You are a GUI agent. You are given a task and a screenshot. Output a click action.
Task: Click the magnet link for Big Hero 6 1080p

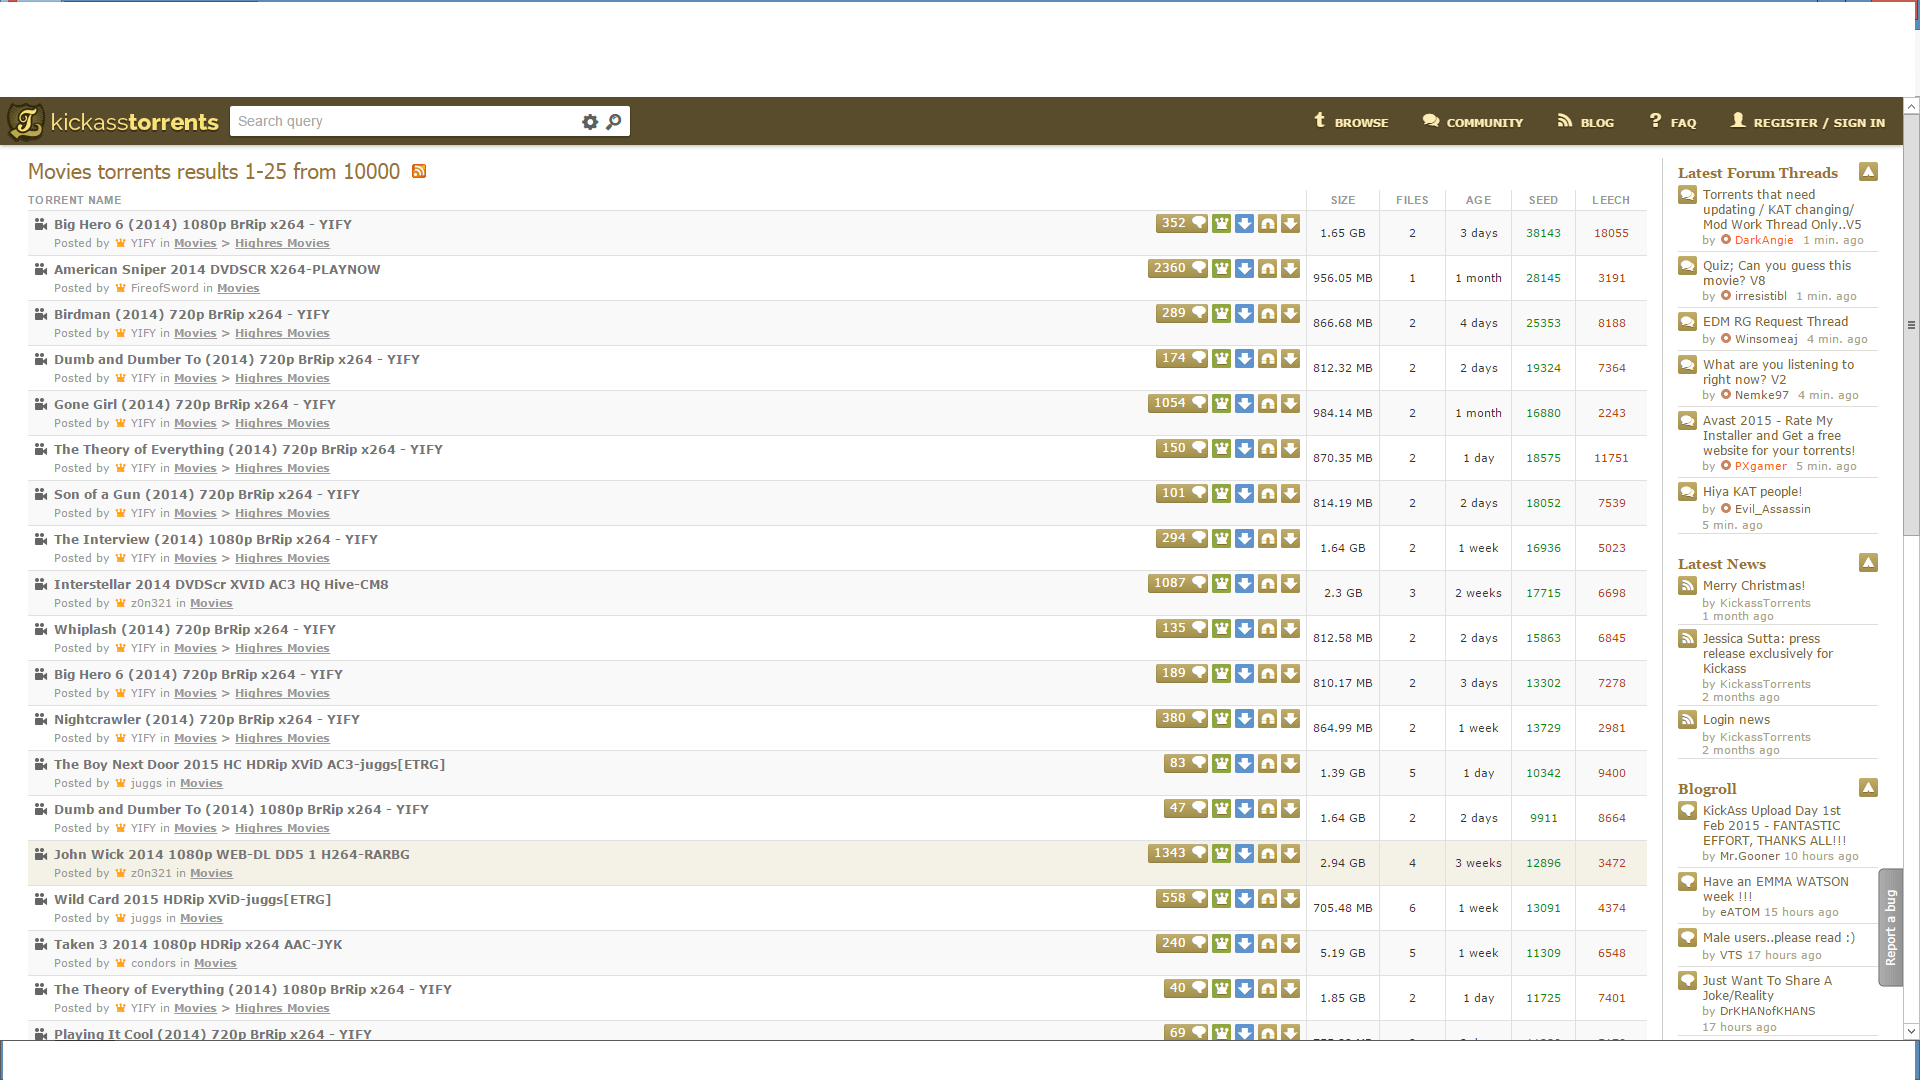point(1267,224)
